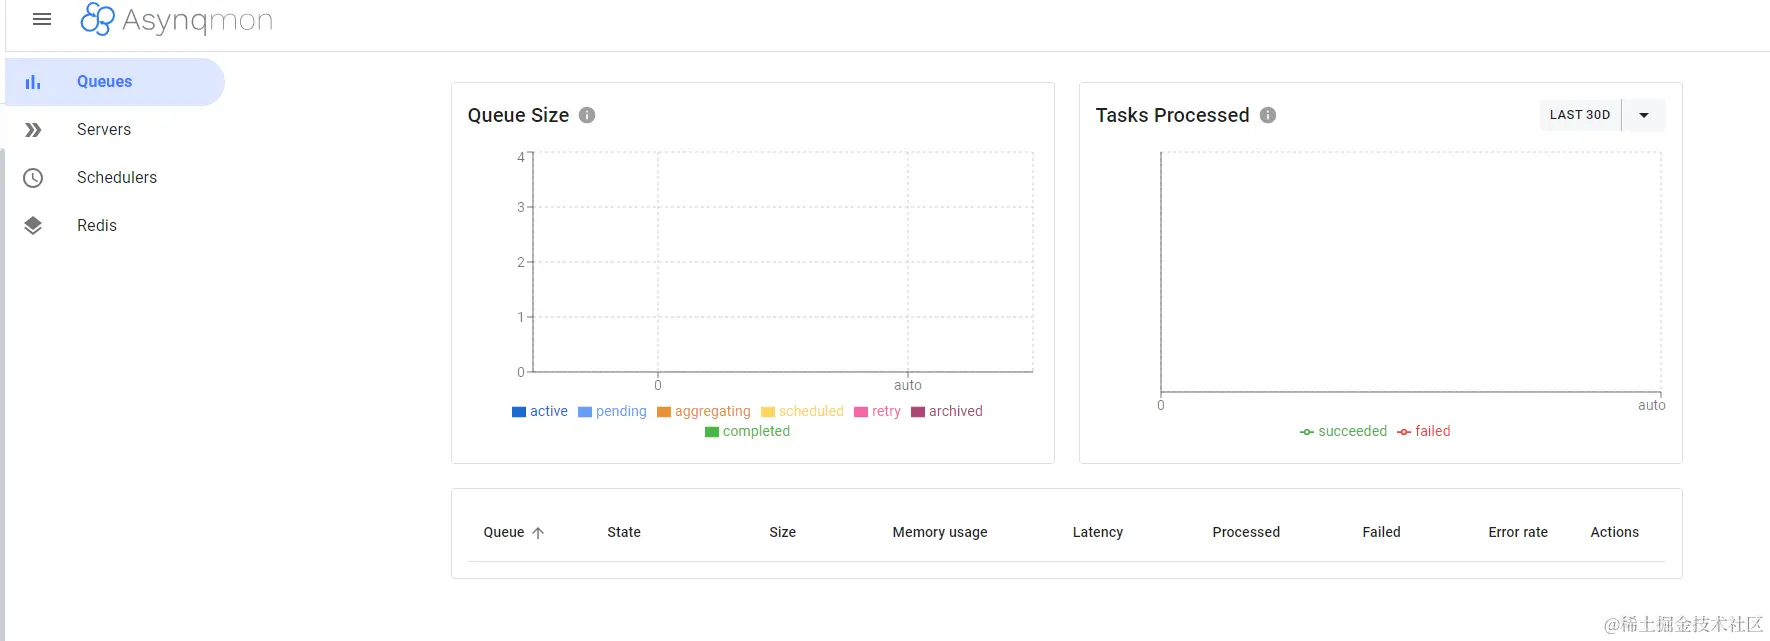Viewport: 1770px width, 641px height.
Task: Show the Queue Size info tooltip icon
Action: click(x=587, y=115)
